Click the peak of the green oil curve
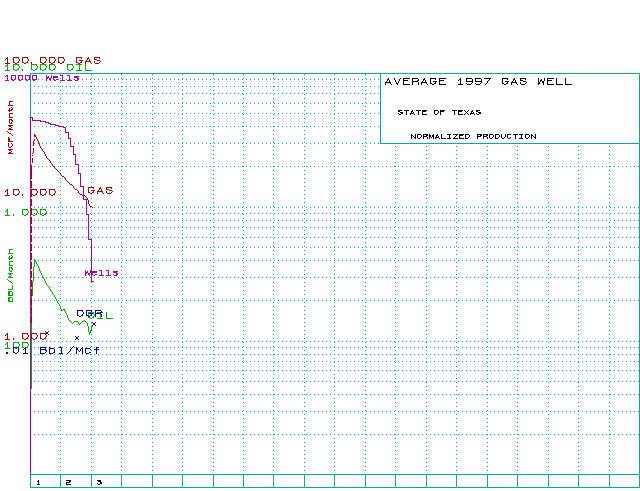Viewport: 640px width, 491px height. coord(36,260)
